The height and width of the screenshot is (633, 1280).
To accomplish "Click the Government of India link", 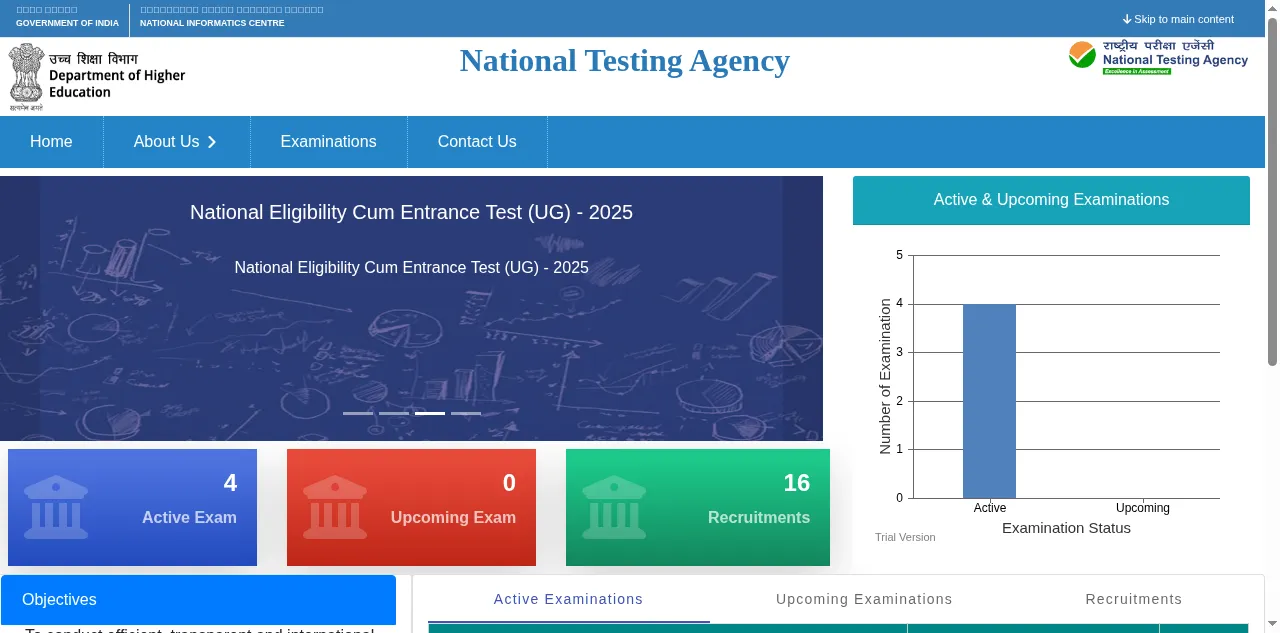I will [x=67, y=23].
